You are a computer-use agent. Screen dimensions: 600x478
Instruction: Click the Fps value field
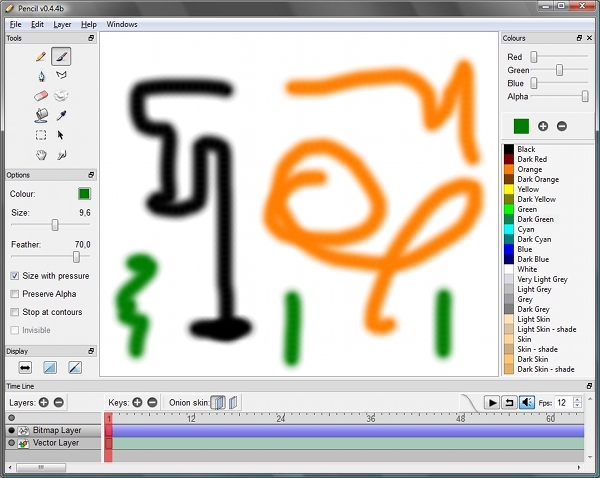coord(564,403)
